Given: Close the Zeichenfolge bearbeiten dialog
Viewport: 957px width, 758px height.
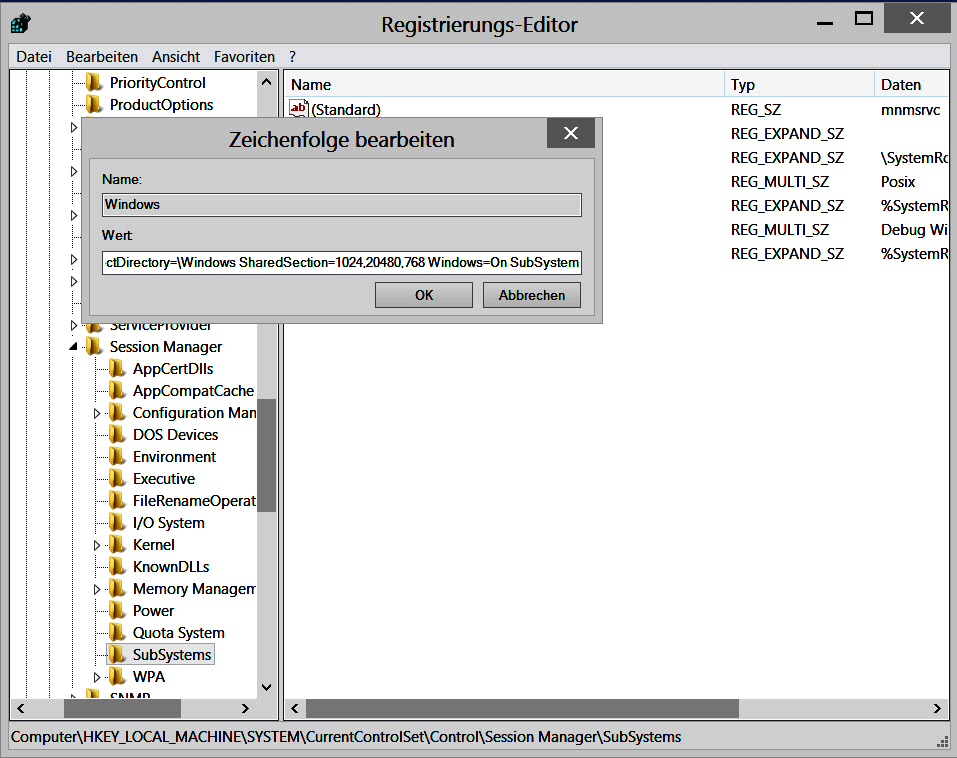Looking at the screenshot, I should 571,133.
